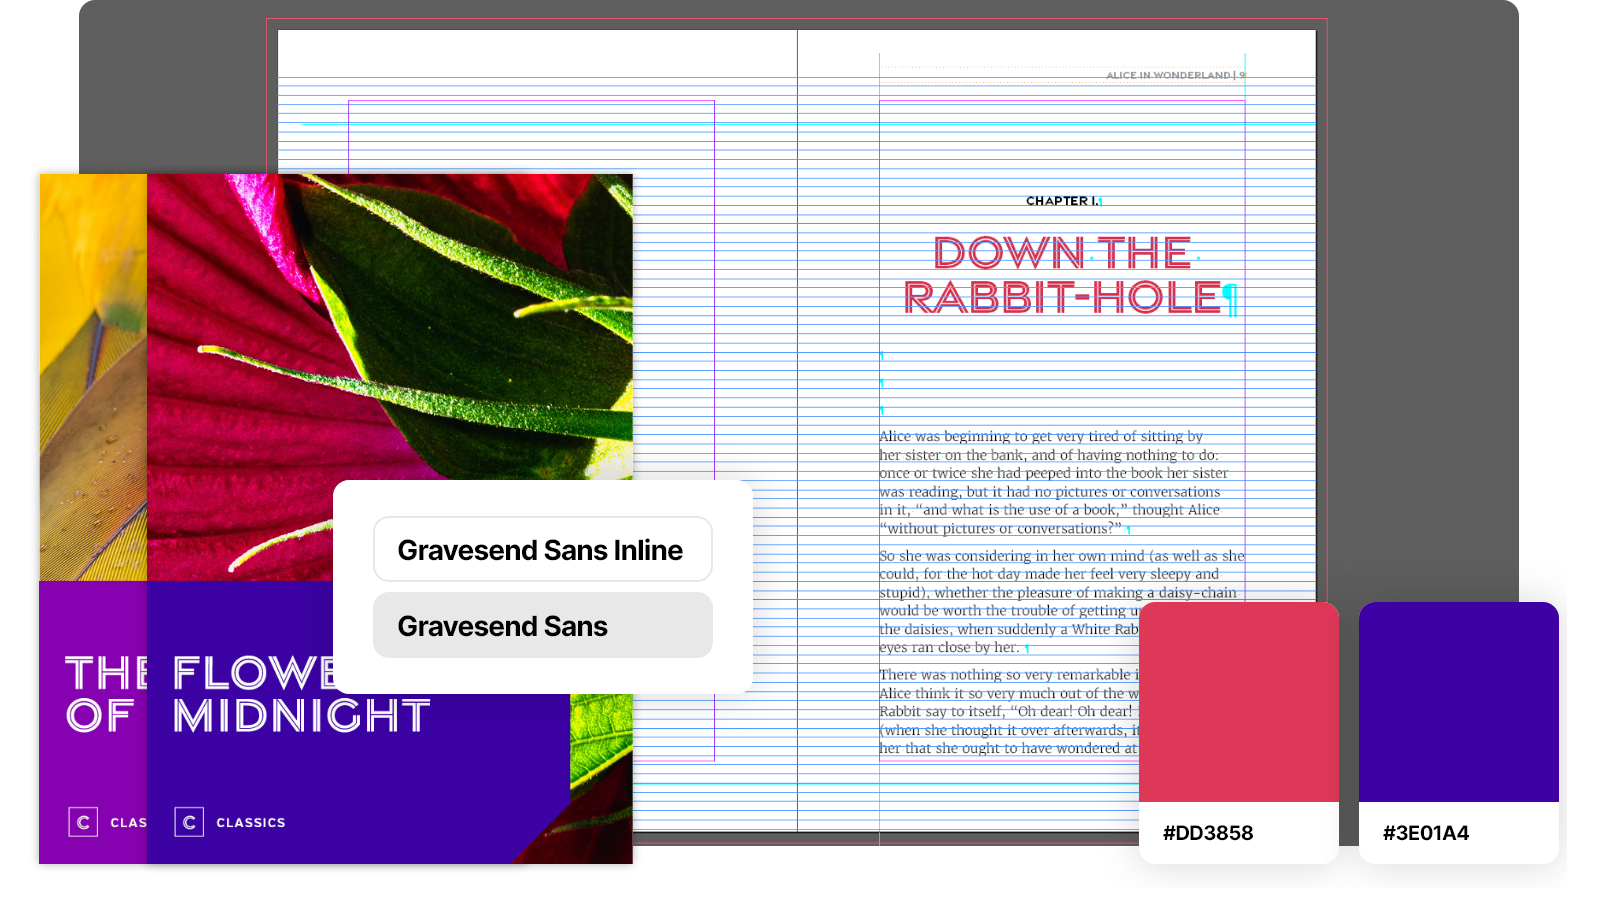Viewport: 1600px width, 904px height.
Task: Click the MIDNIGHT title text on the cover
Action: 302,717
